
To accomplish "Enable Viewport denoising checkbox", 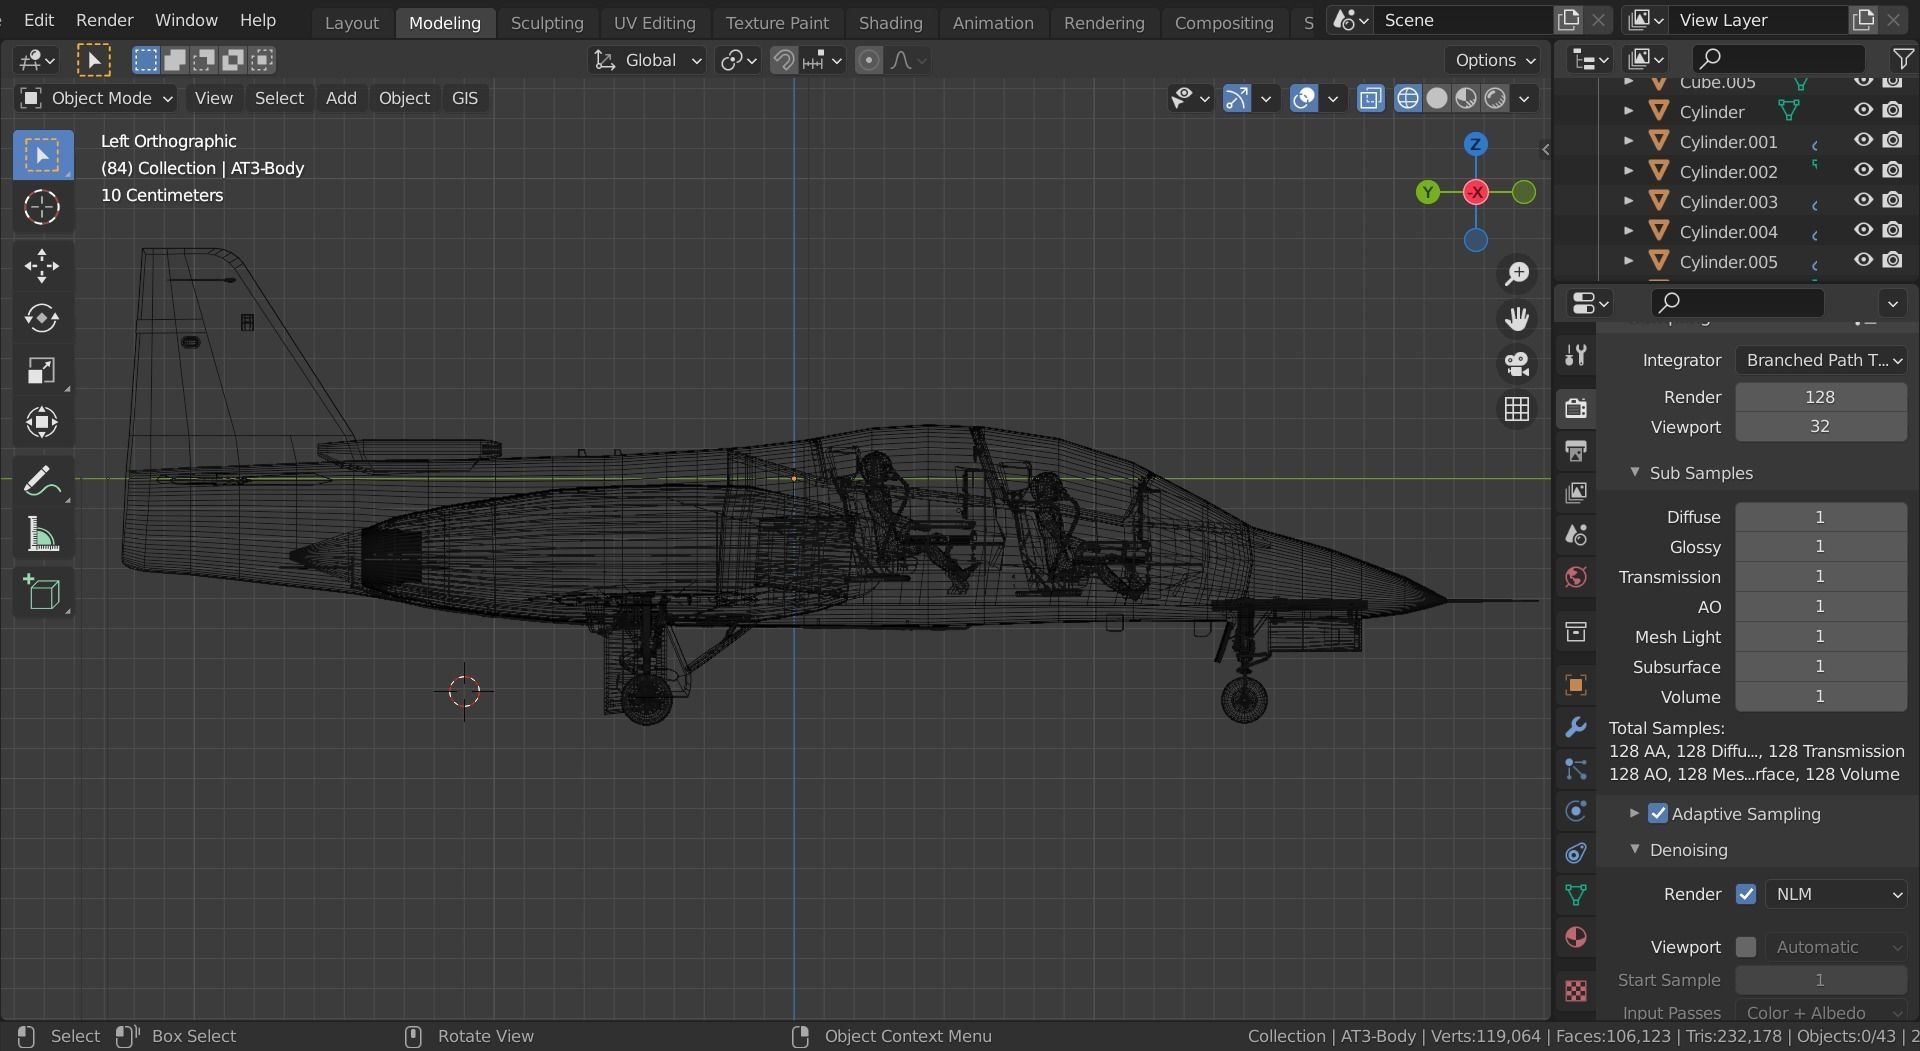I will tap(1746, 946).
